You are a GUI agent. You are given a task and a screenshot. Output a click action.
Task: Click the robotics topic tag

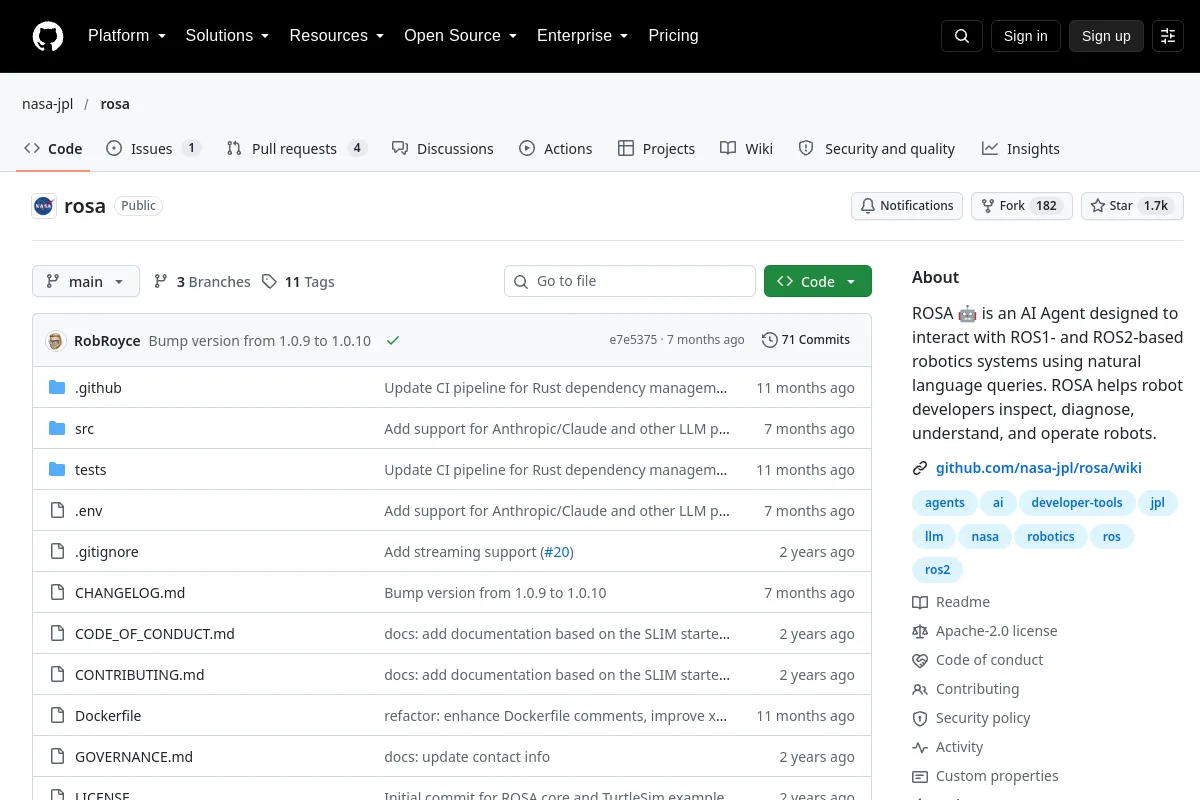tap(1050, 537)
